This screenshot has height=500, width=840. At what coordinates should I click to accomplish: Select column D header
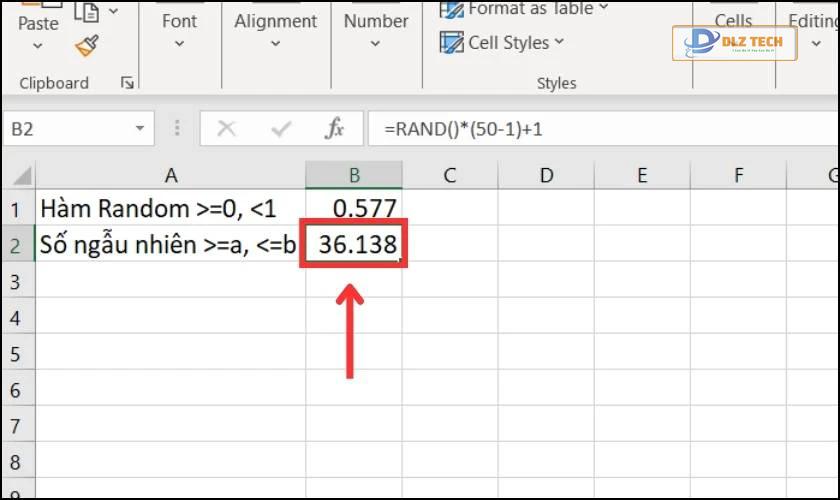[x=546, y=175]
